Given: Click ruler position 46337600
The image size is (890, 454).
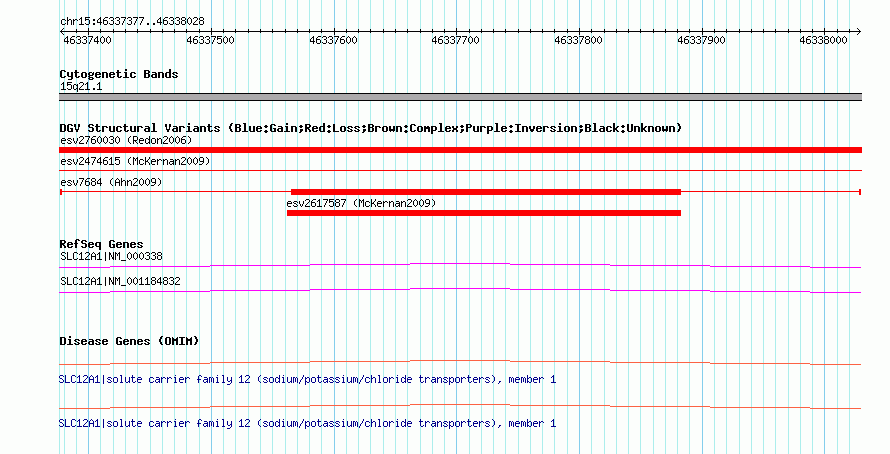Looking at the screenshot, I should pyautogui.click(x=334, y=40).
